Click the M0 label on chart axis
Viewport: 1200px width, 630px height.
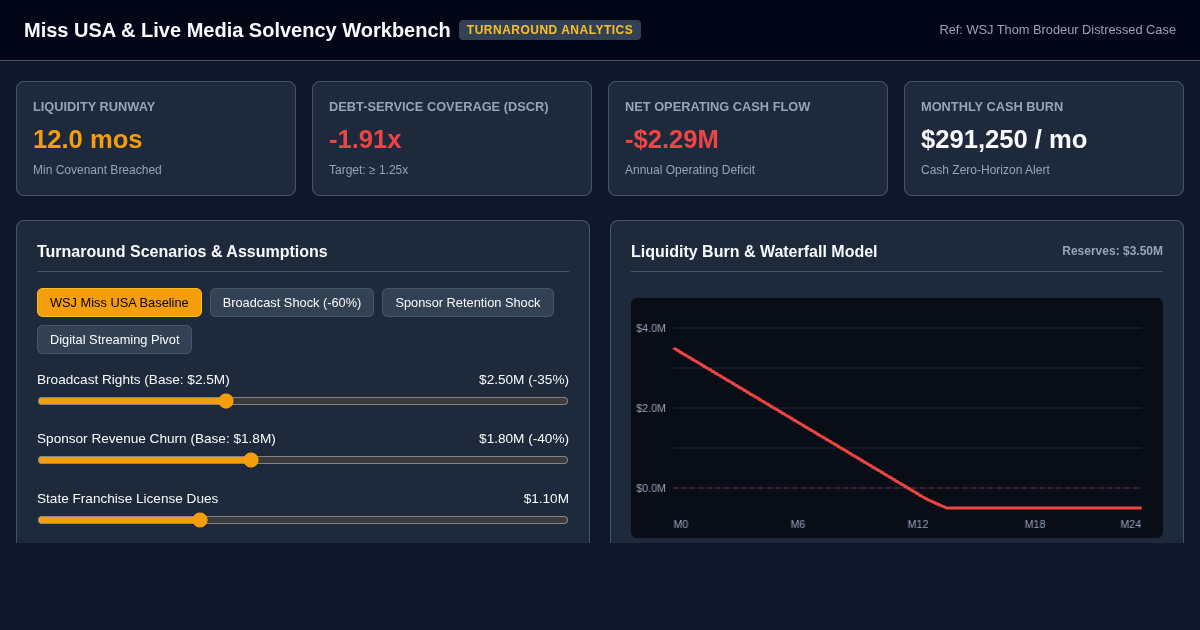(681, 524)
